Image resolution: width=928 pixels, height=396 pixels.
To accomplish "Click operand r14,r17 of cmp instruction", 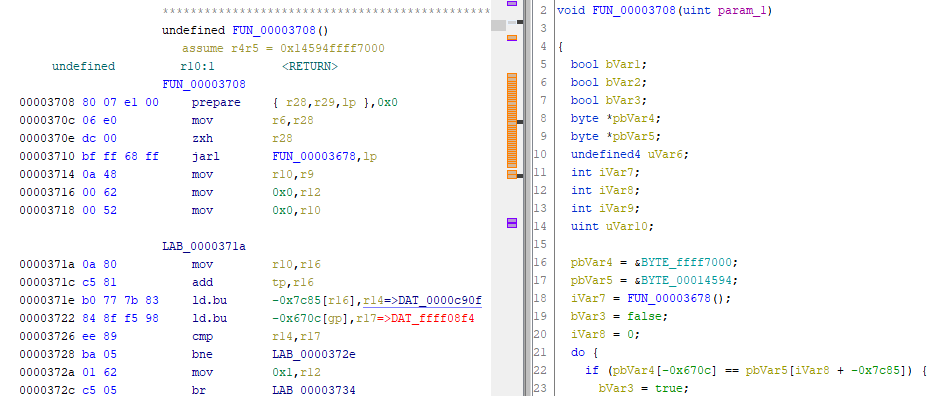I will [296, 337].
